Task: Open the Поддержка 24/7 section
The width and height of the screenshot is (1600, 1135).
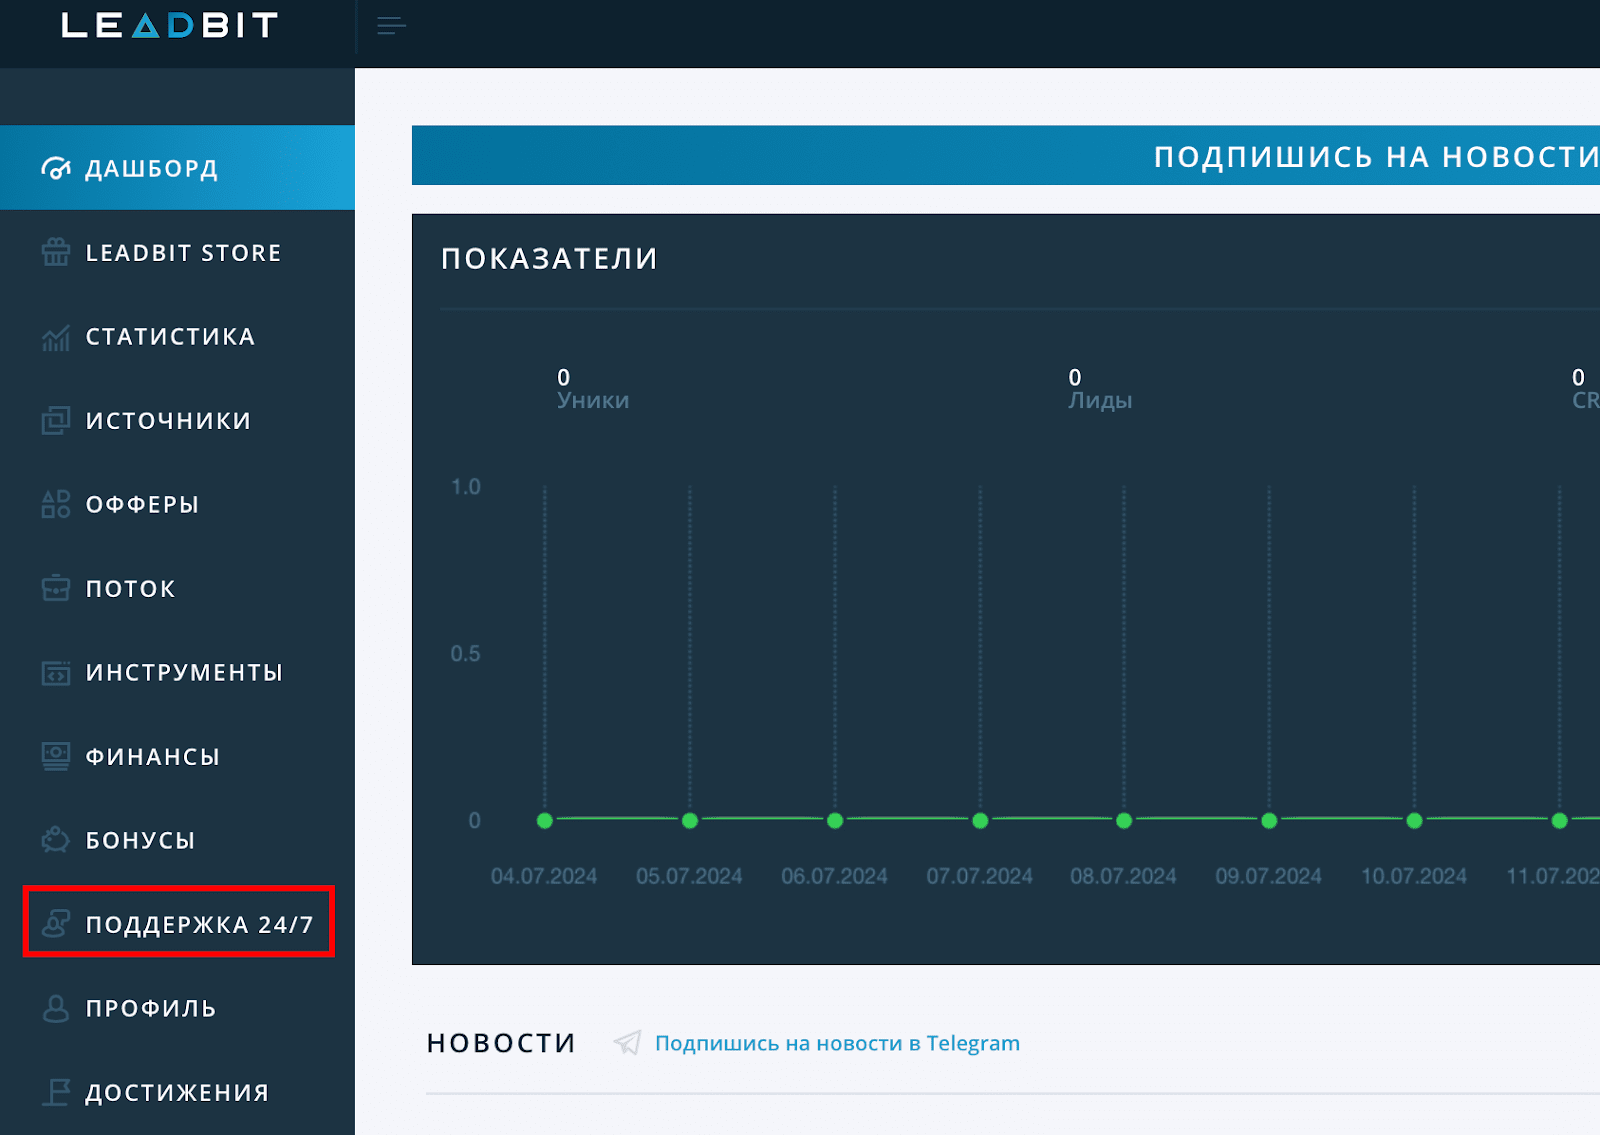Action: point(180,922)
